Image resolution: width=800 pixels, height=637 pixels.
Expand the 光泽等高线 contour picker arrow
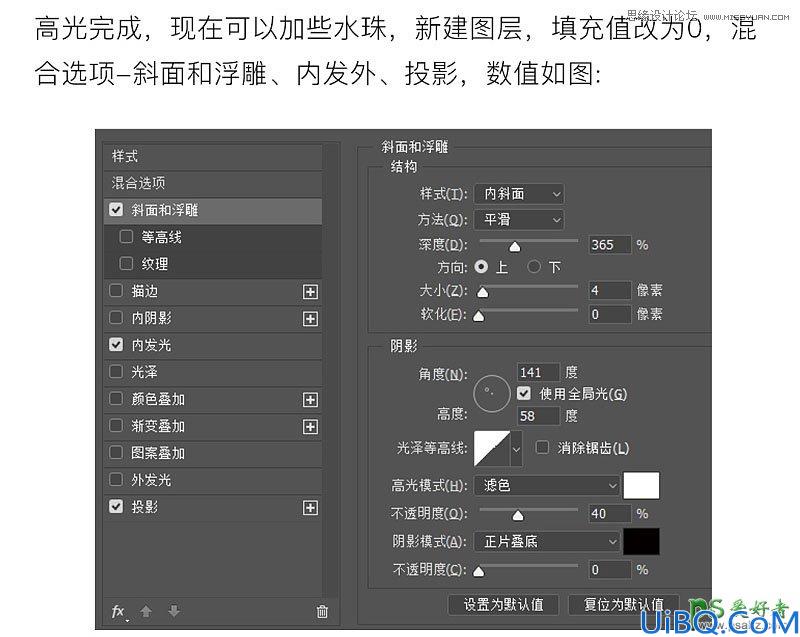(x=516, y=449)
